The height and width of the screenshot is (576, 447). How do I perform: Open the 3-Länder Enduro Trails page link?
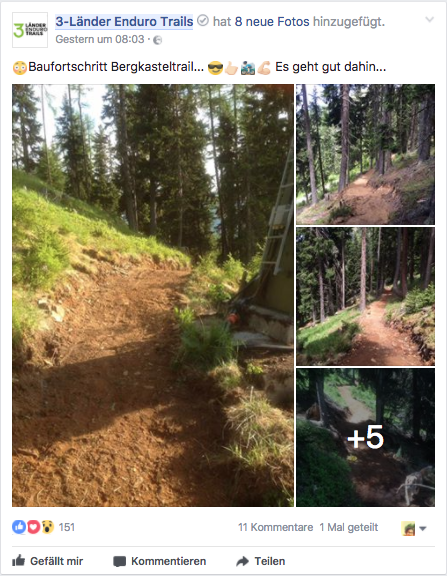pos(124,21)
